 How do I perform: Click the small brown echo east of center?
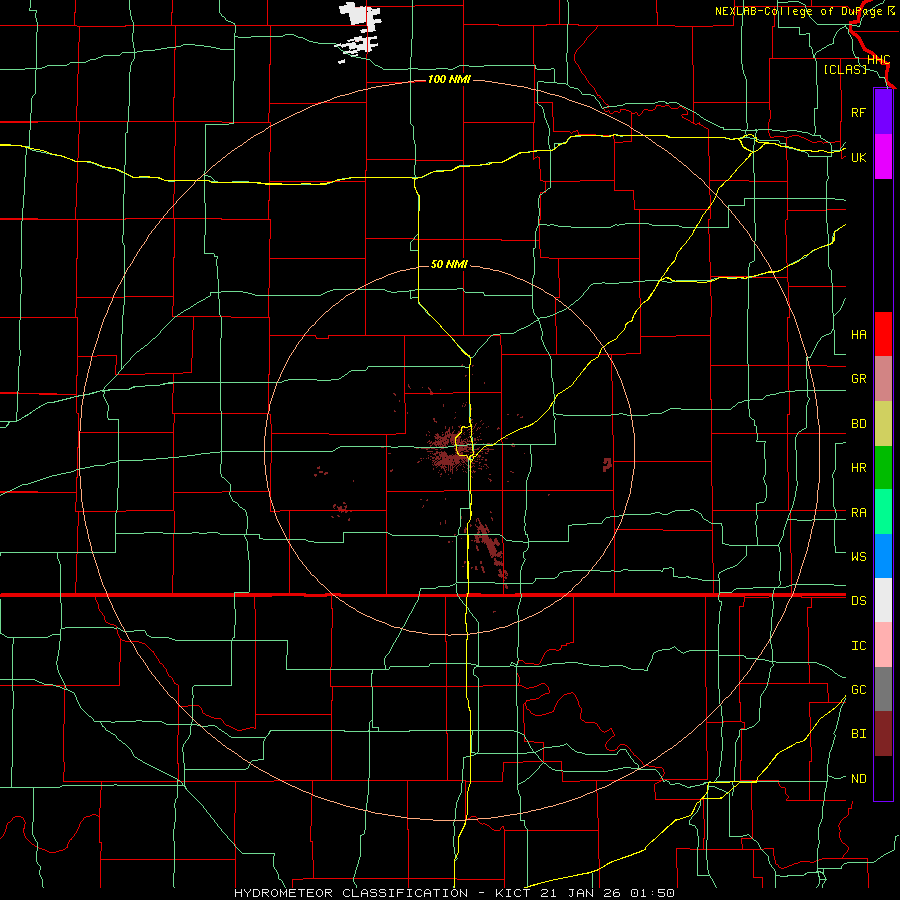pos(607,464)
